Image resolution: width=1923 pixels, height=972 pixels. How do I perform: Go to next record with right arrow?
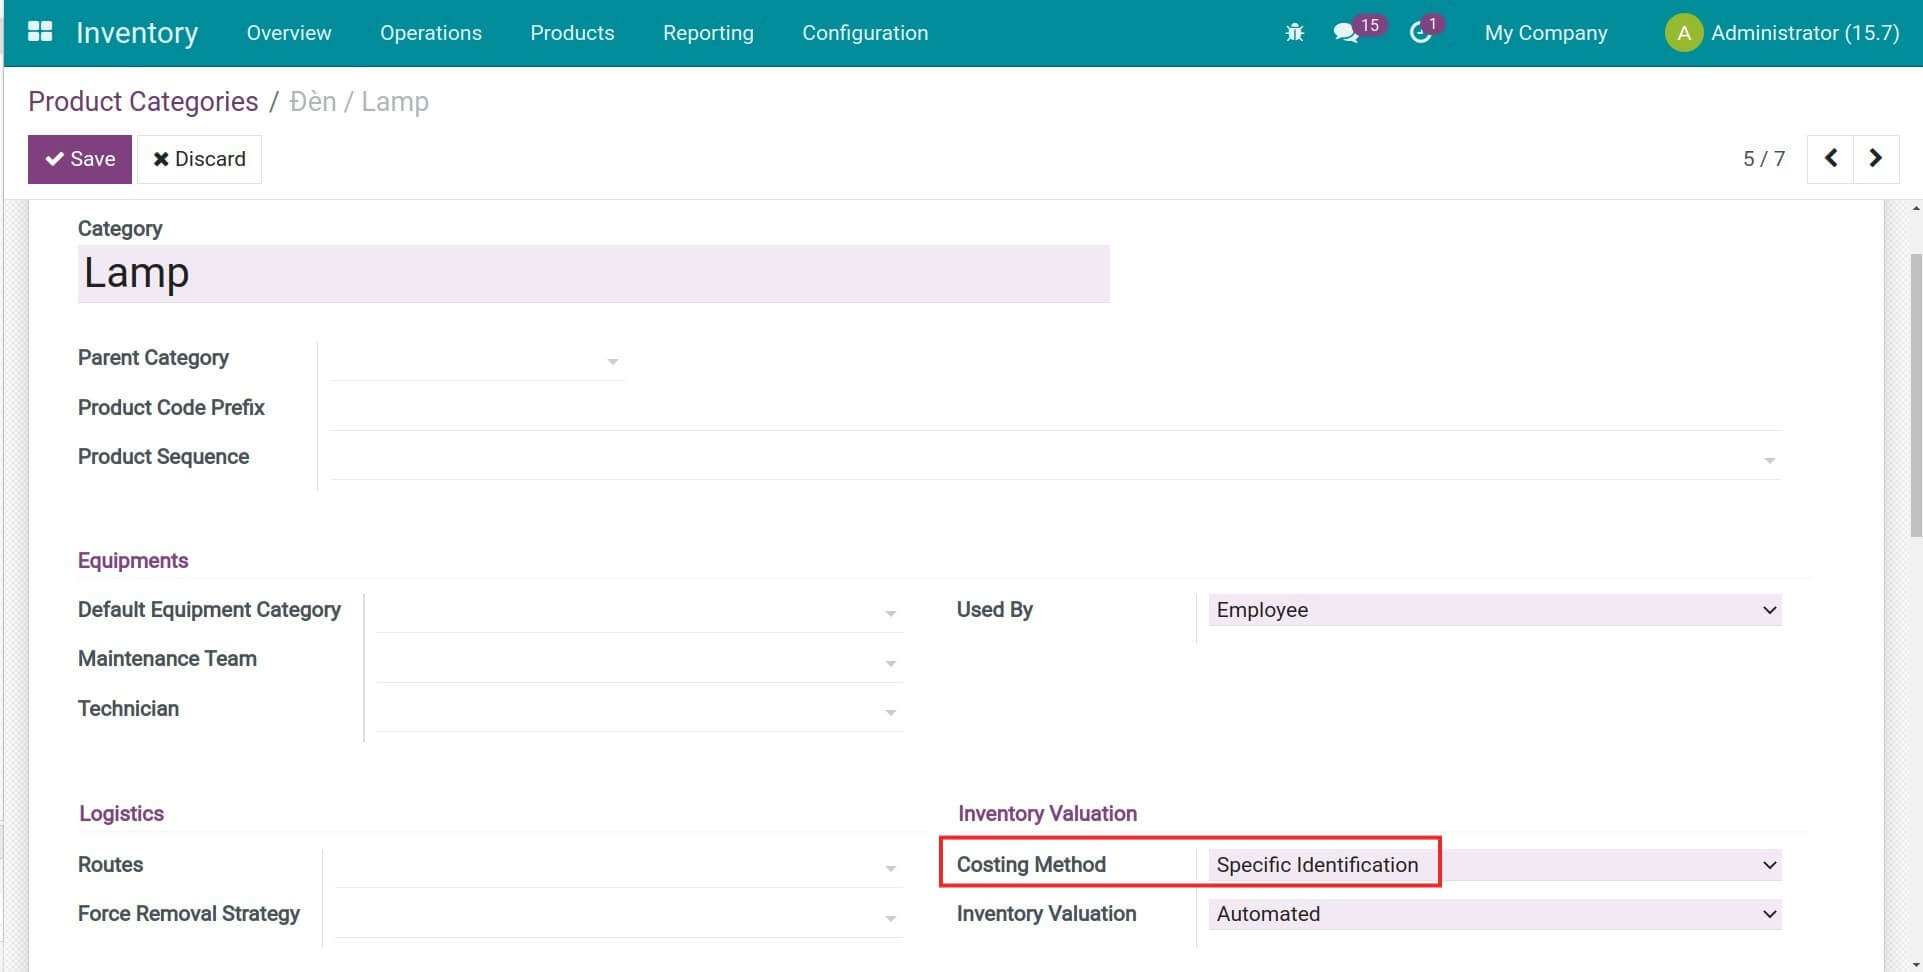[1875, 158]
